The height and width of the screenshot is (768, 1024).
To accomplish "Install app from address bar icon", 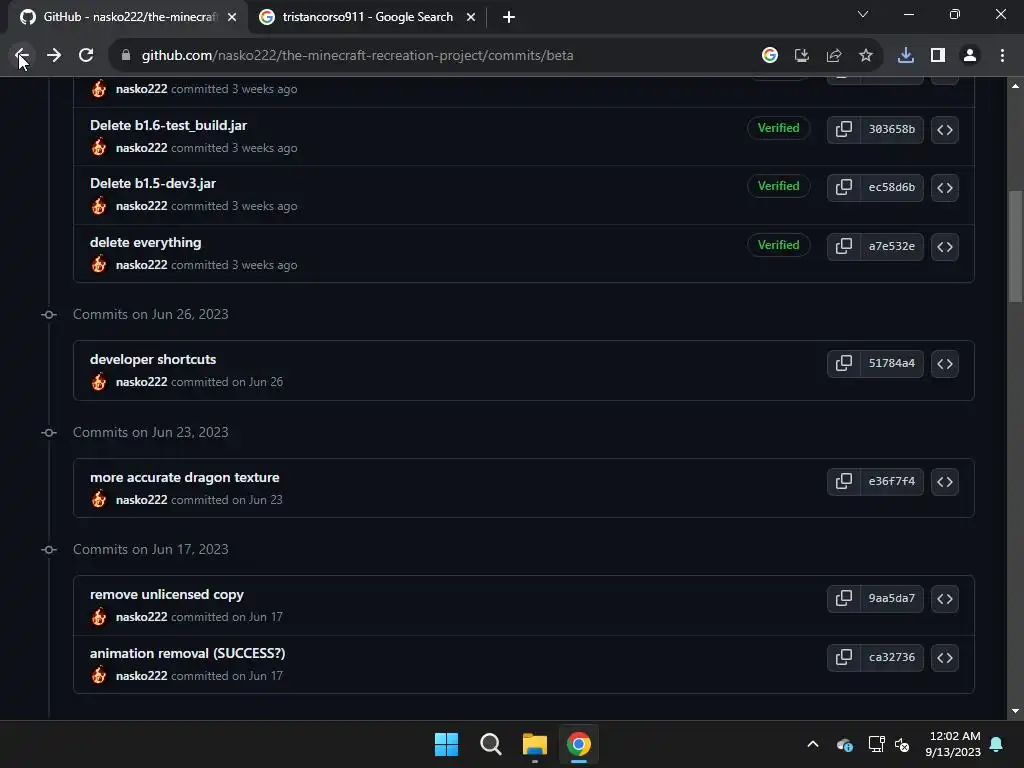I will tap(801, 56).
